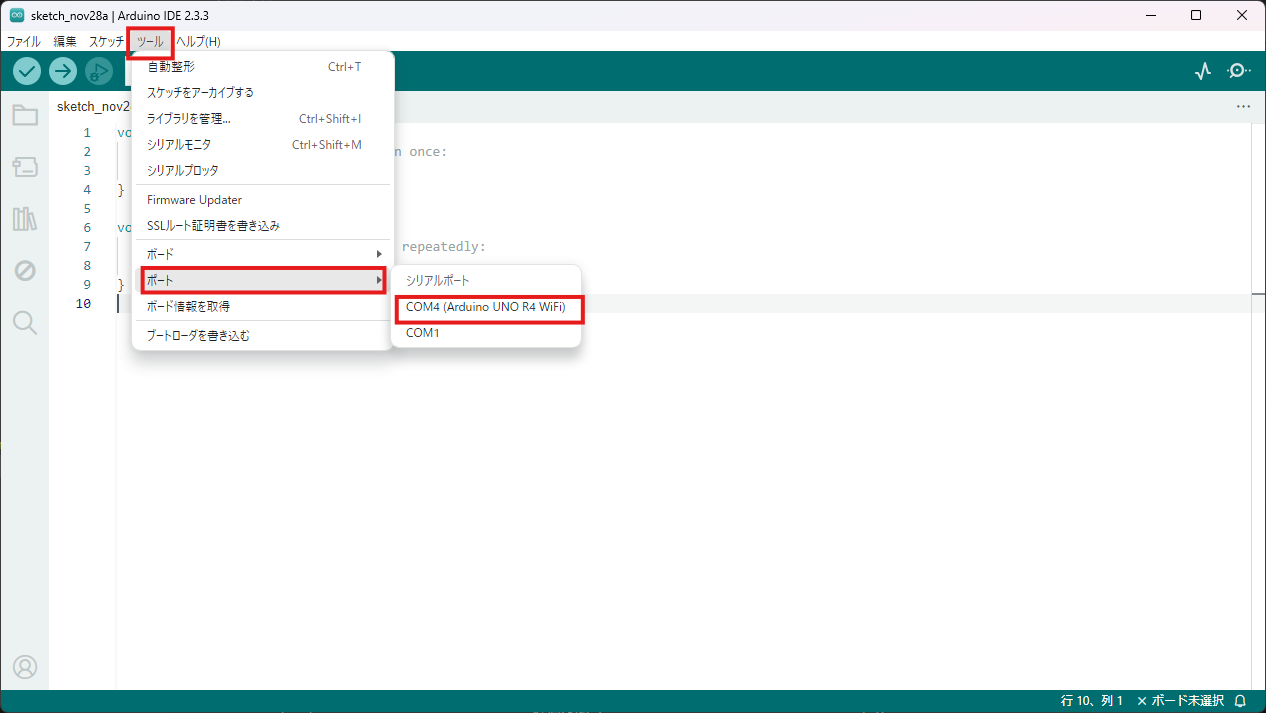Image resolution: width=1266 pixels, height=713 pixels.
Task: Choose 自動整形 from the tools menu
Action: point(171,66)
